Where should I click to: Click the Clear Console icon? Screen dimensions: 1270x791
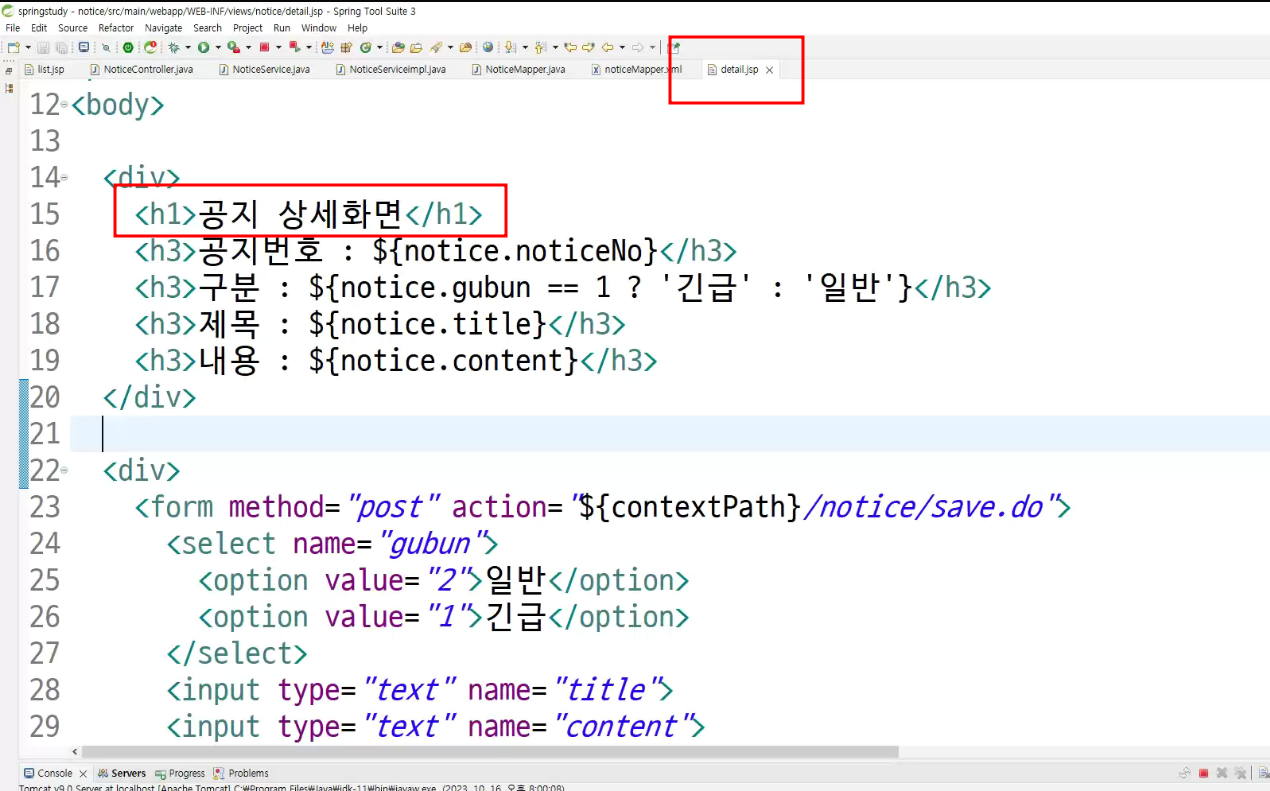pos(1262,773)
